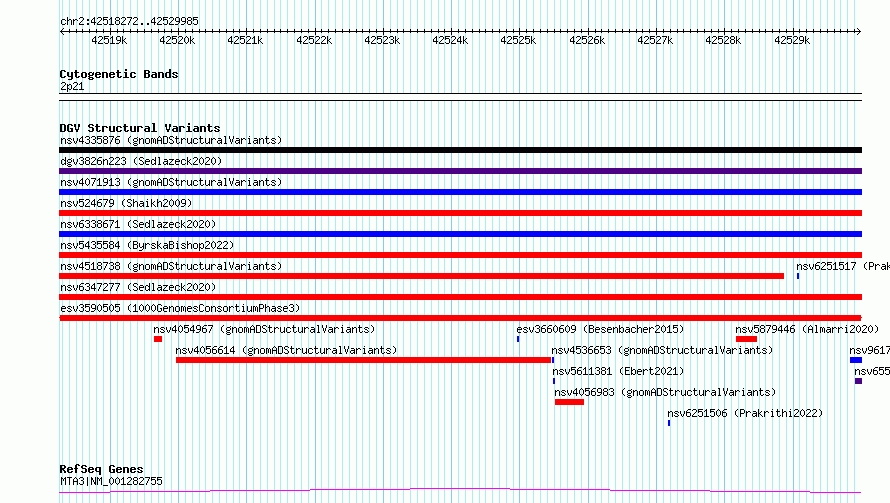Click the small red nsv4054967 variant marker

pos(158,339)
